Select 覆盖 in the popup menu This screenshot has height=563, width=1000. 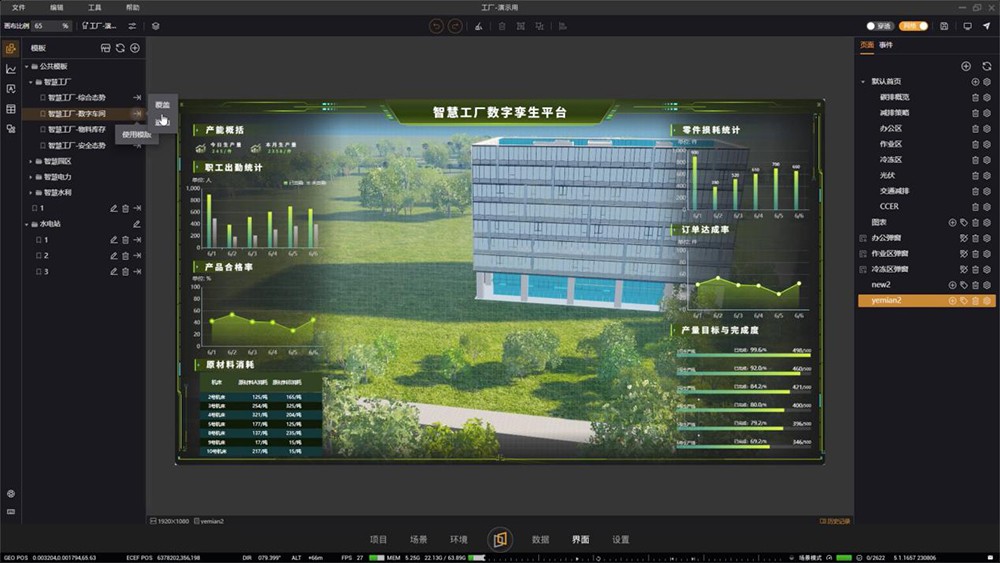point(162,104)
